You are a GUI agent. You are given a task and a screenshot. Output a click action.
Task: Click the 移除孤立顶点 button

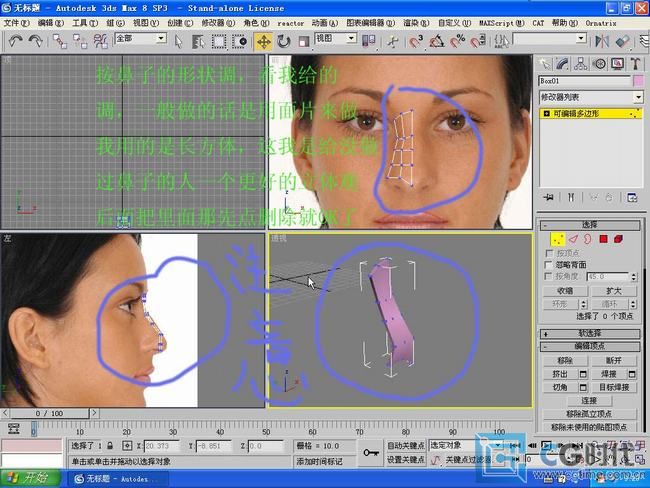pyautogui.click(x=589, y=414)
